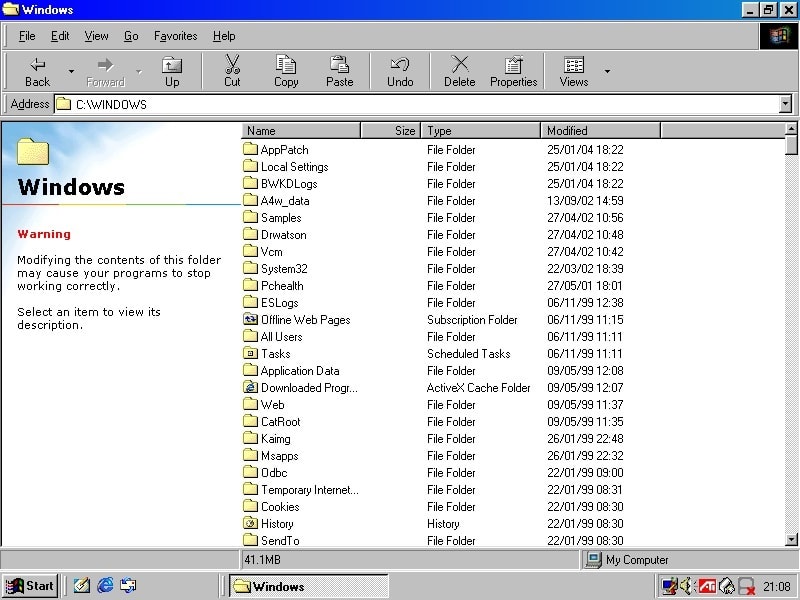Click the Paste clipboard icon
Image resolution: width=800 pixels, height=600 pixels.
[339, 71]
